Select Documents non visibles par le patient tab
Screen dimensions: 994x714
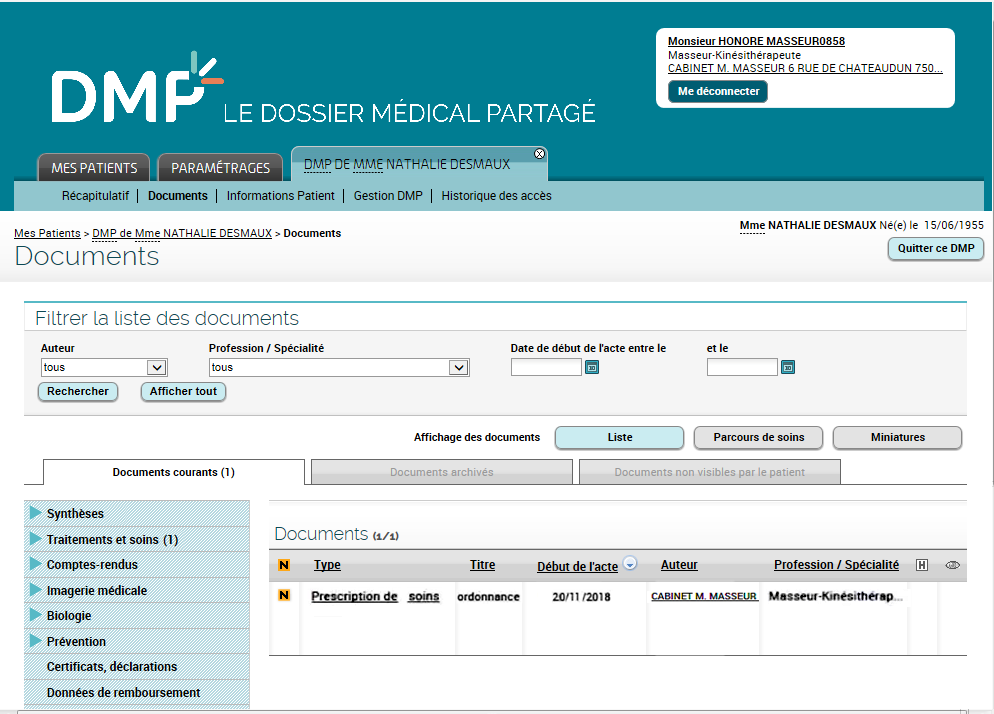tap(709, 472)
